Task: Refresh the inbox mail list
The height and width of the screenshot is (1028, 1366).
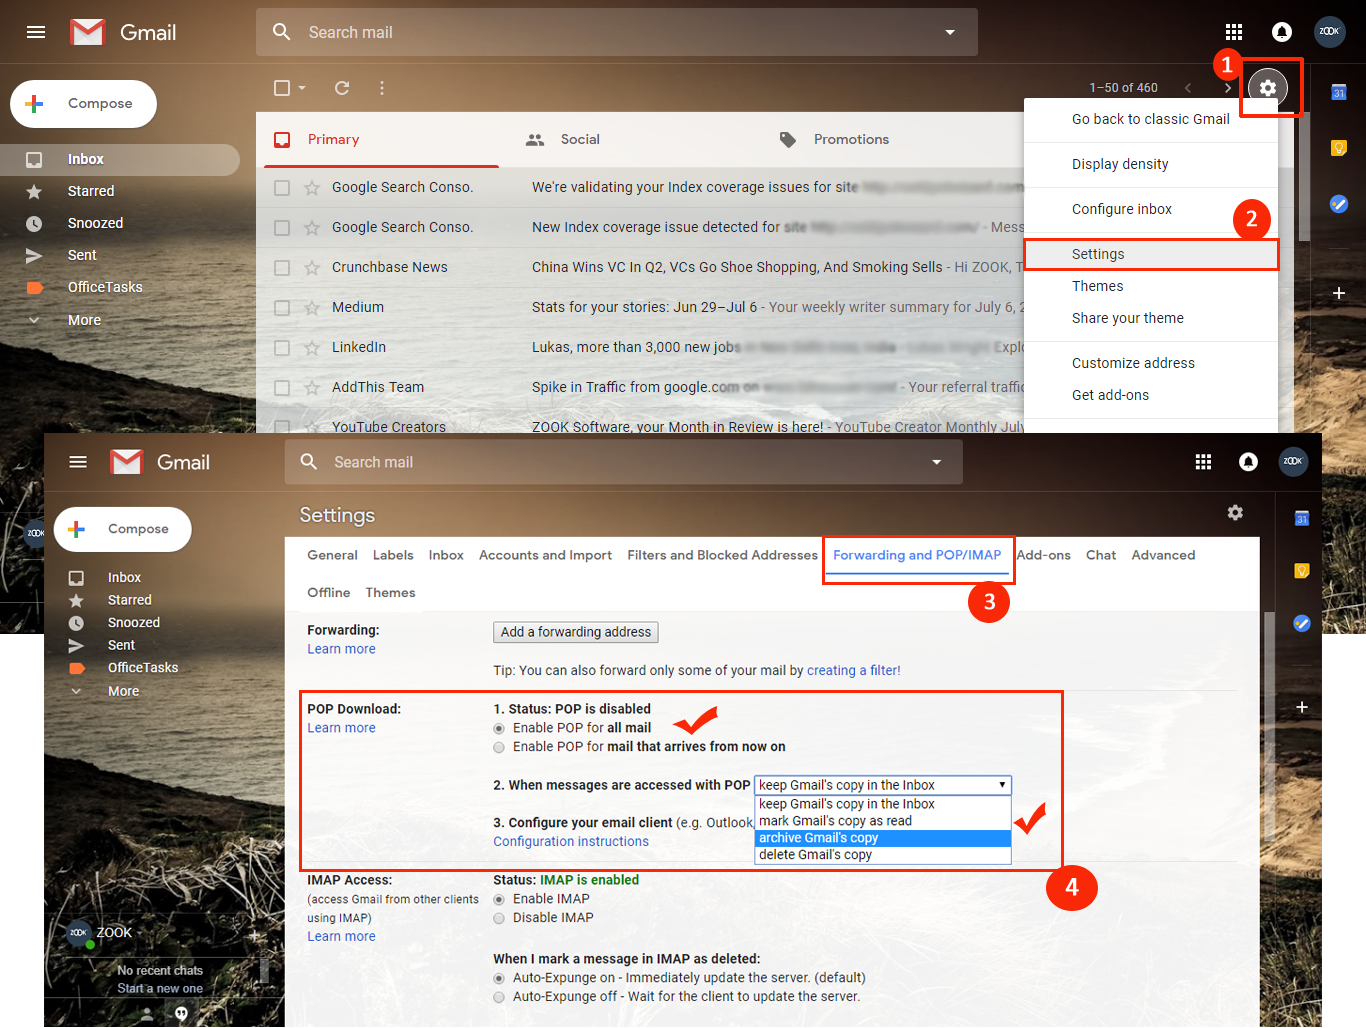Action: click(x=342, y=88)
